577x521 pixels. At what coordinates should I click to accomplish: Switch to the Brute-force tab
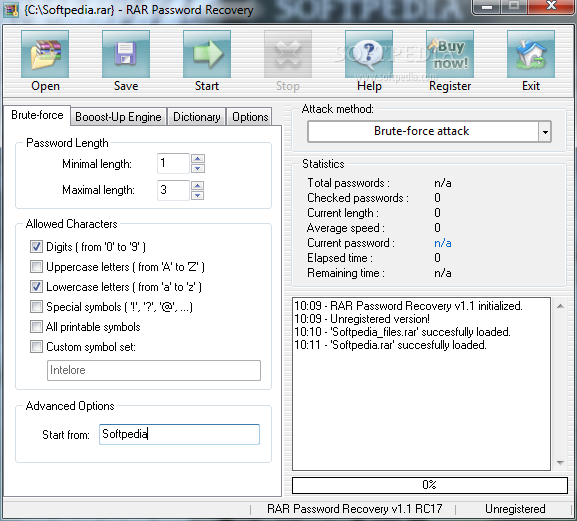37,115
